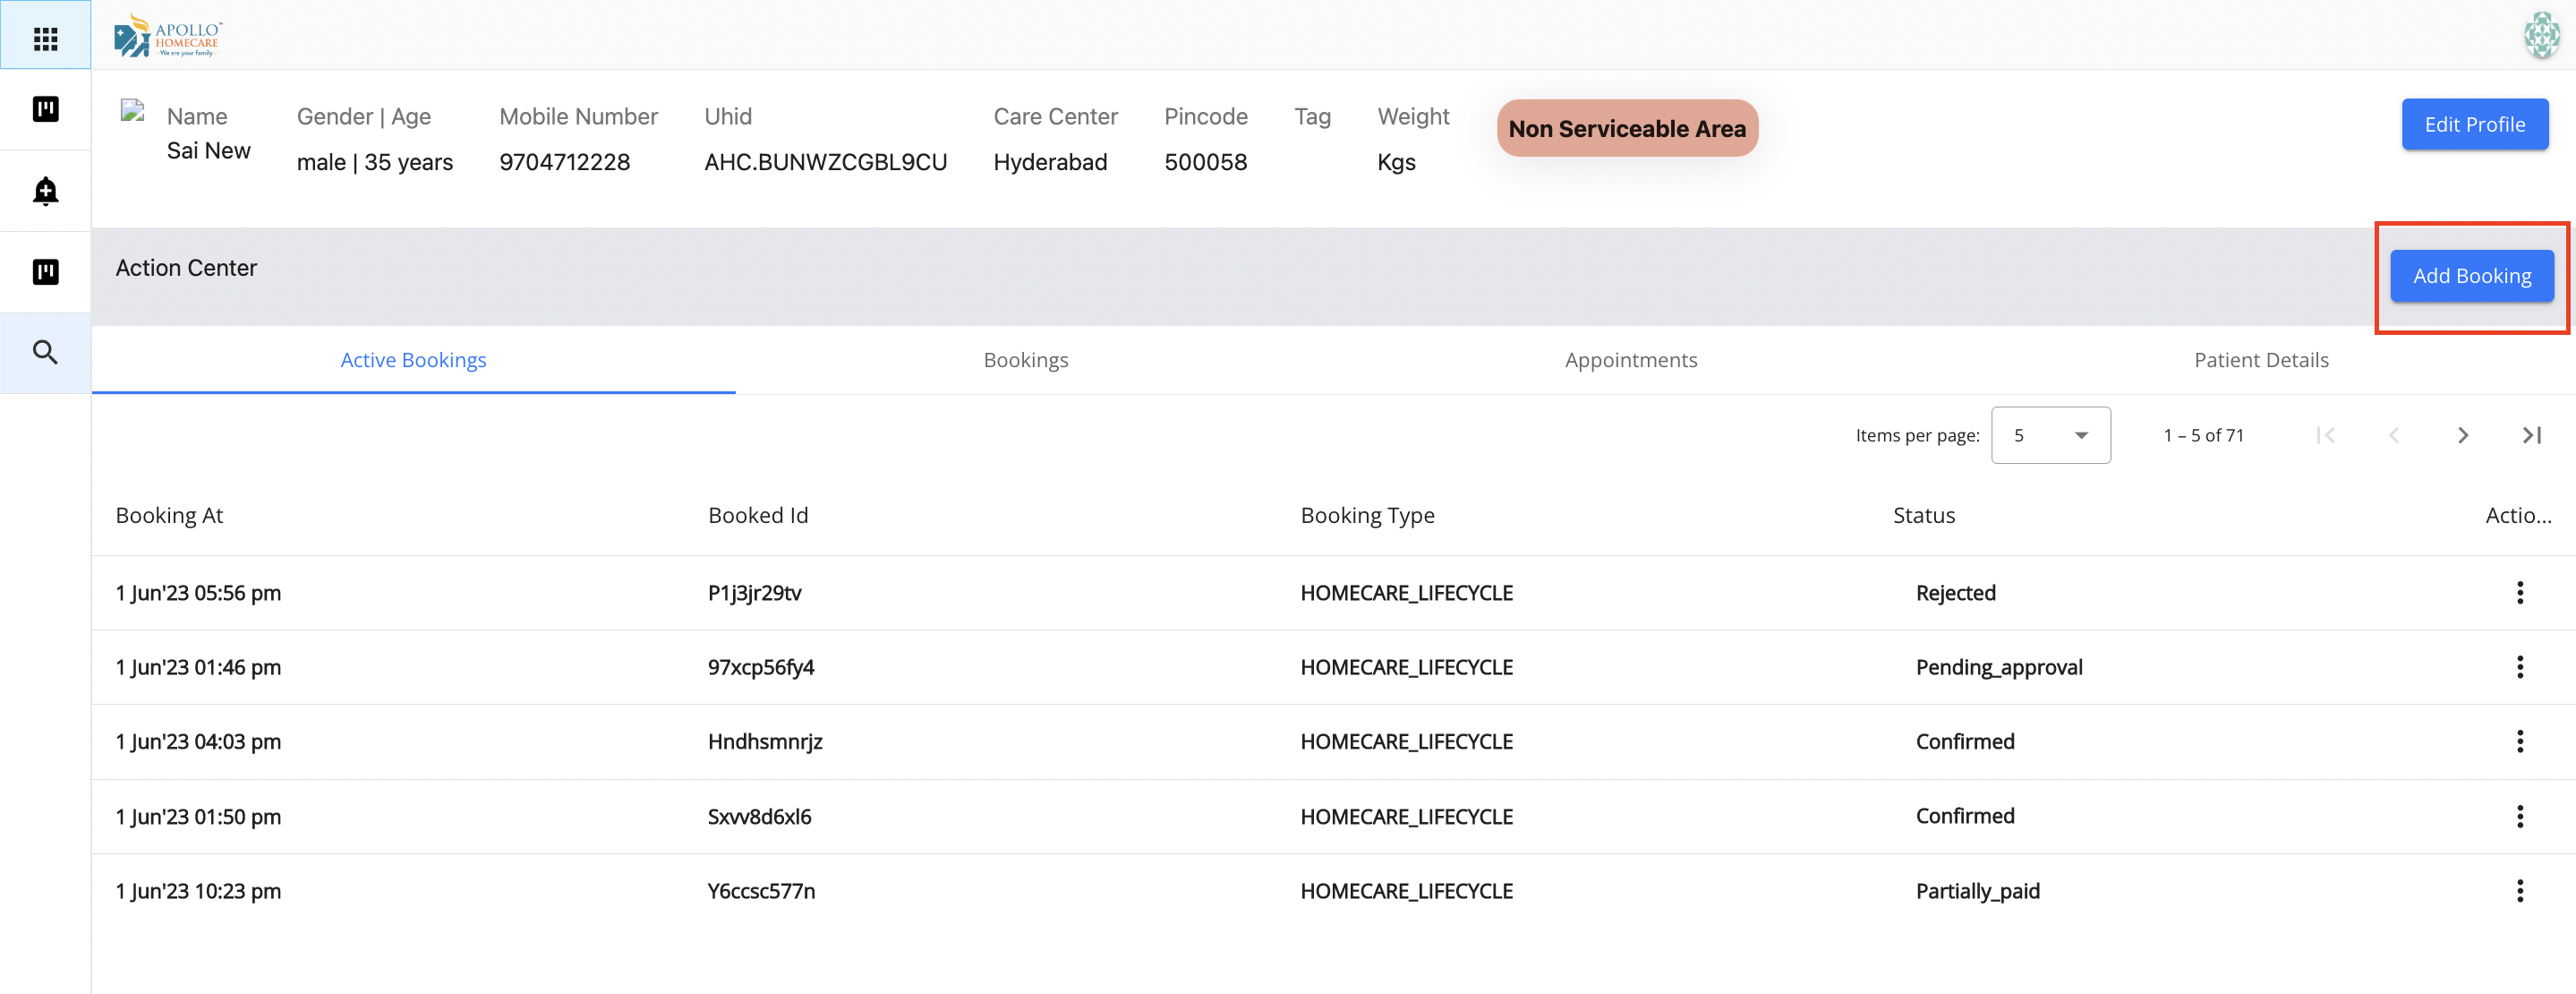Image resolution: width=2576 pixels, height=994 pixels.
Task: Select booking row P1j3jr29tv
Action: [x=754, y=593]
